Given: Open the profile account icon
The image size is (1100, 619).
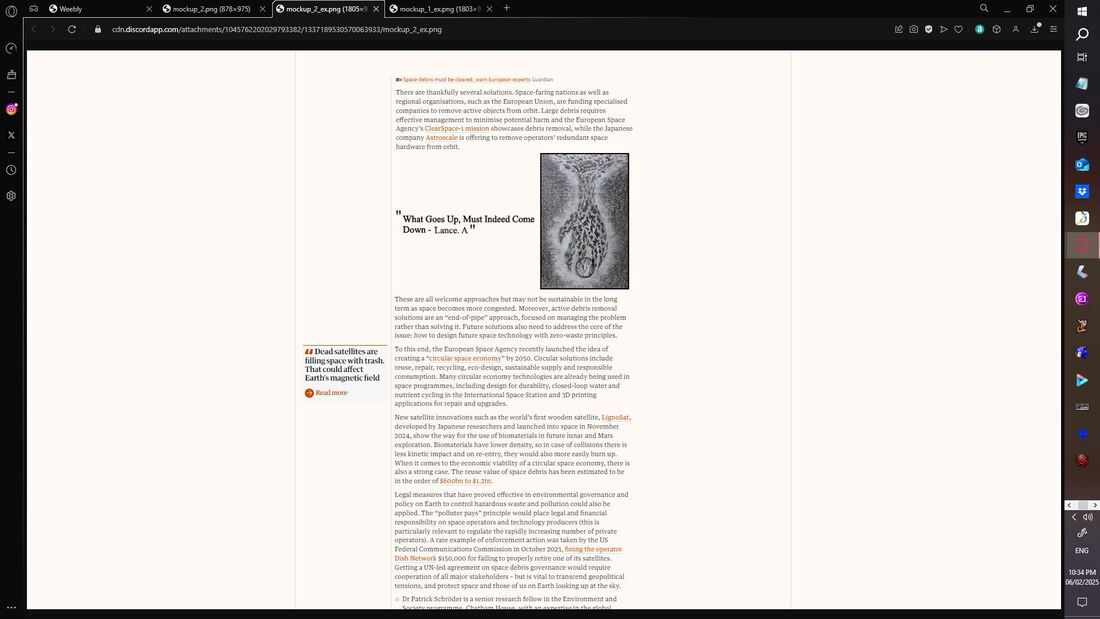Looking at the screenshot, I should point(1015,29).
